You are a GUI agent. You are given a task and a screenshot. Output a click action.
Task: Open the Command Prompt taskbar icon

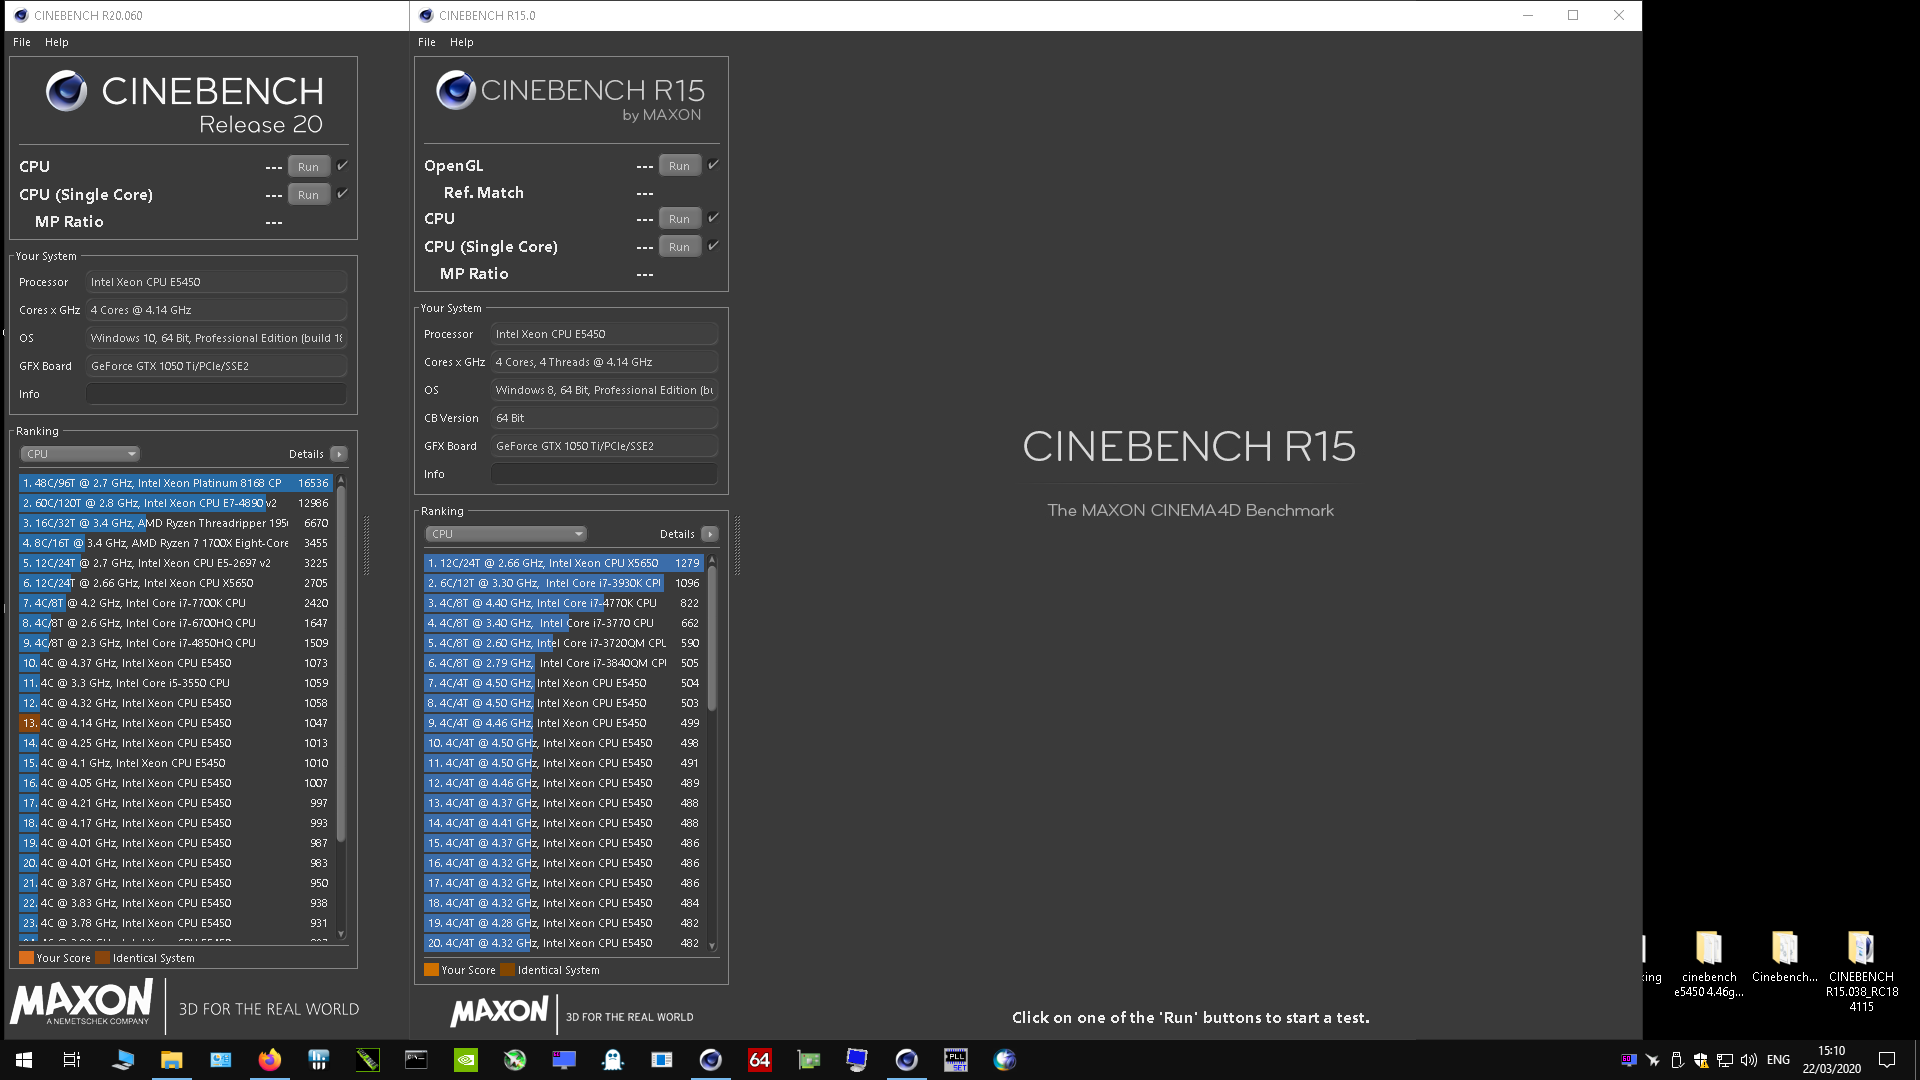(x=416, y=1060)
